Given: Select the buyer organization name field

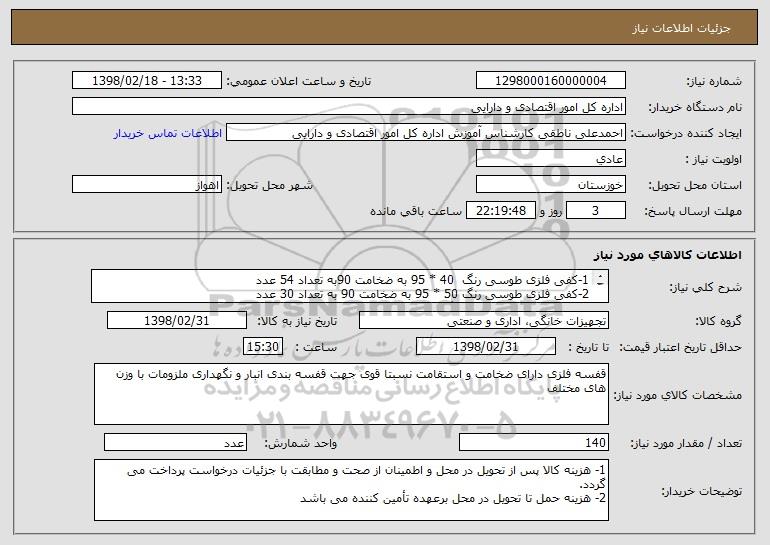Looking at the screenshot, I should (349, 107).
